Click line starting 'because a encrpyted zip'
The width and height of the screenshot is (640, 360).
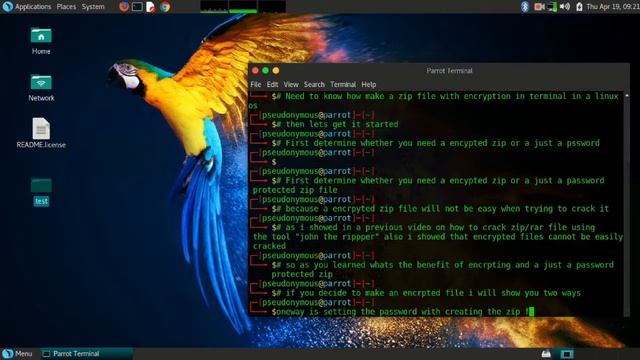click(x=447, y=209)
